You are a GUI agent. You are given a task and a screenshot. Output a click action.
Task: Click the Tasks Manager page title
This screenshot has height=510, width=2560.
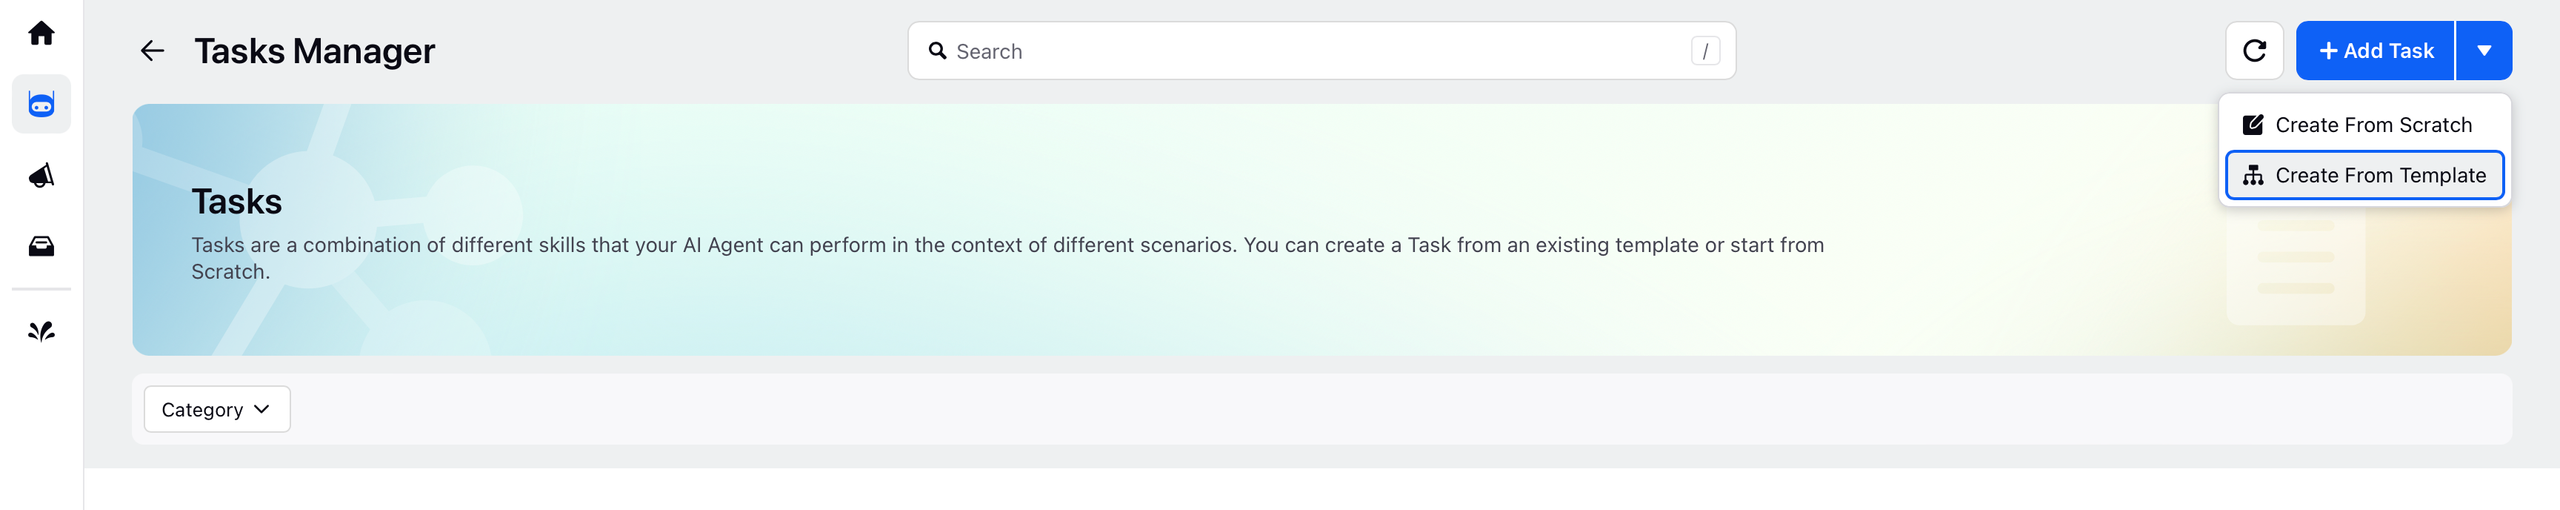tap(314, 51)
